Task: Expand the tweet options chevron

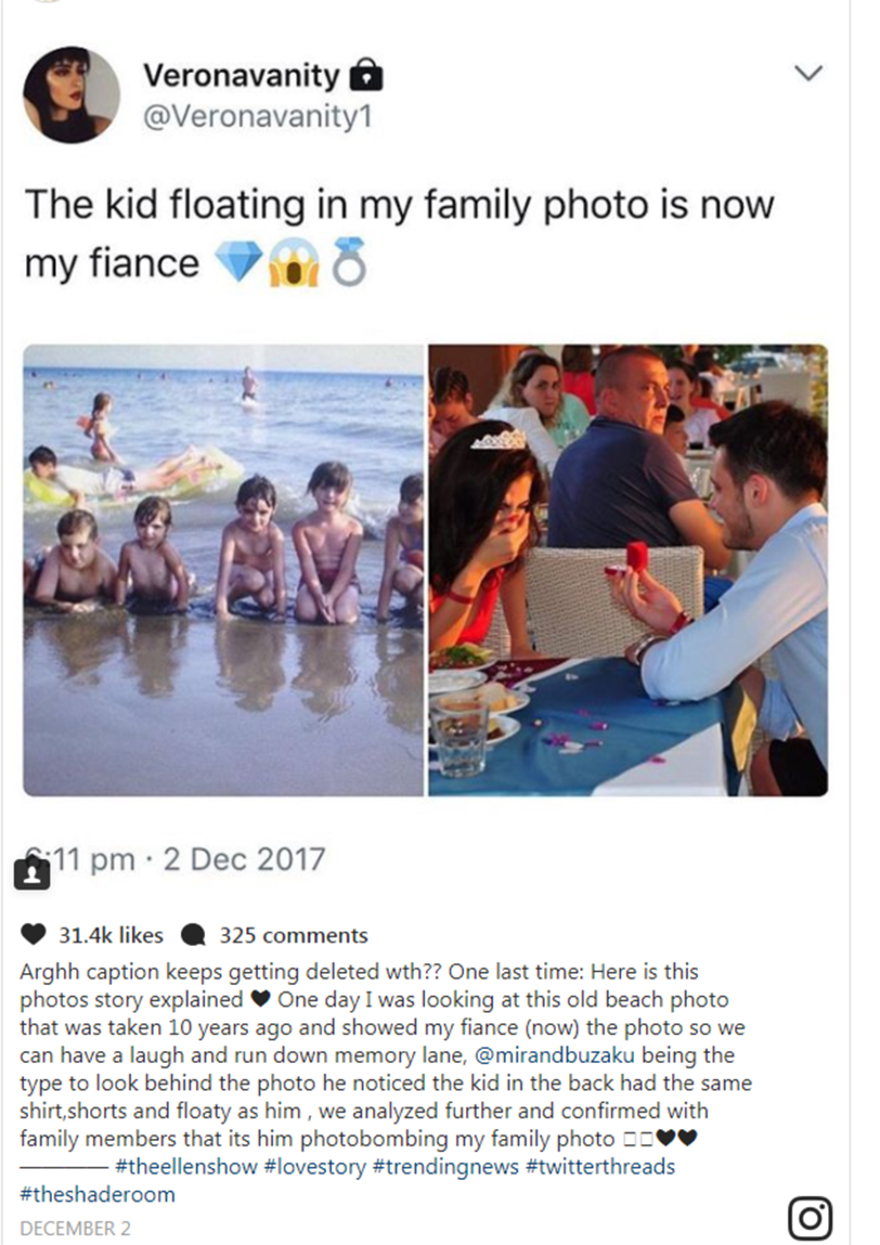Action: point(807,73)
